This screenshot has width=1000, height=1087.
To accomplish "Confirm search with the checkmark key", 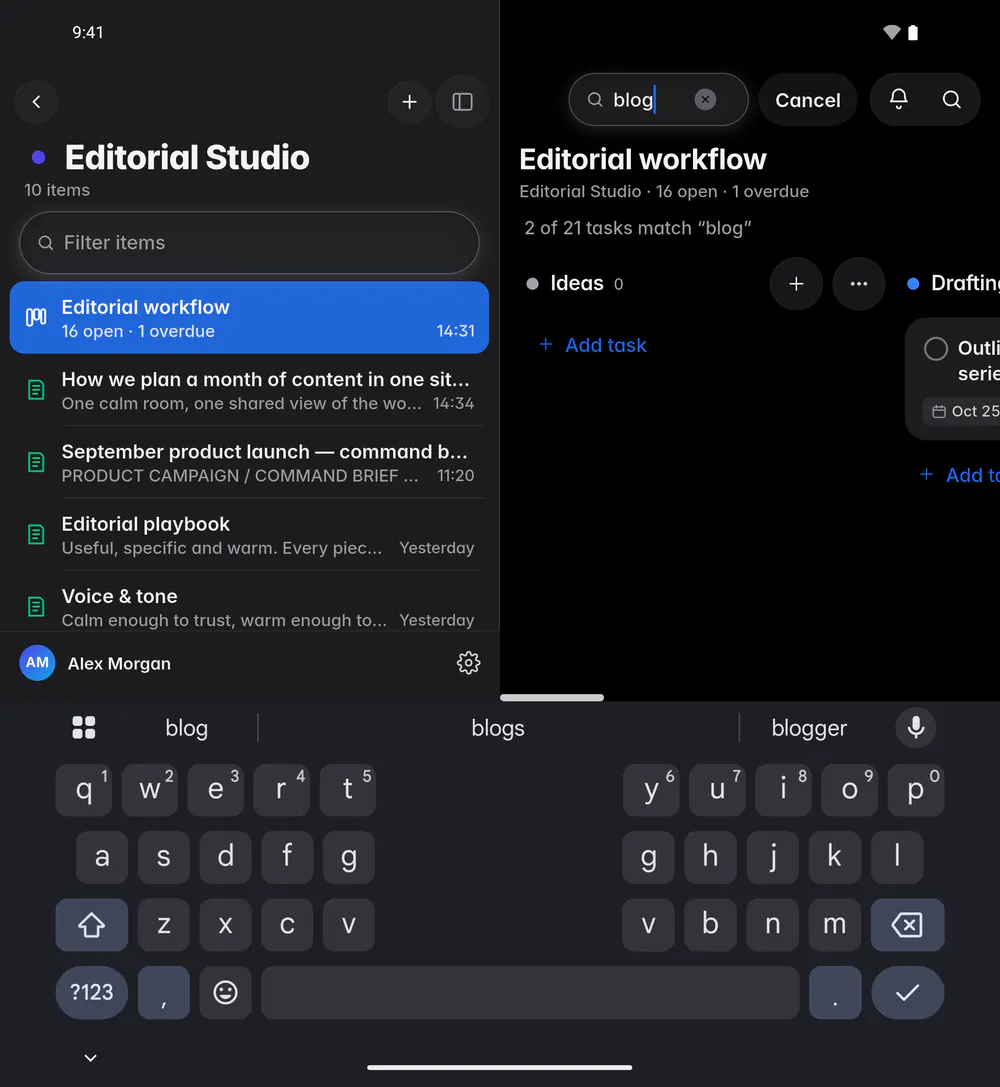I will click(x=907, y=992).
